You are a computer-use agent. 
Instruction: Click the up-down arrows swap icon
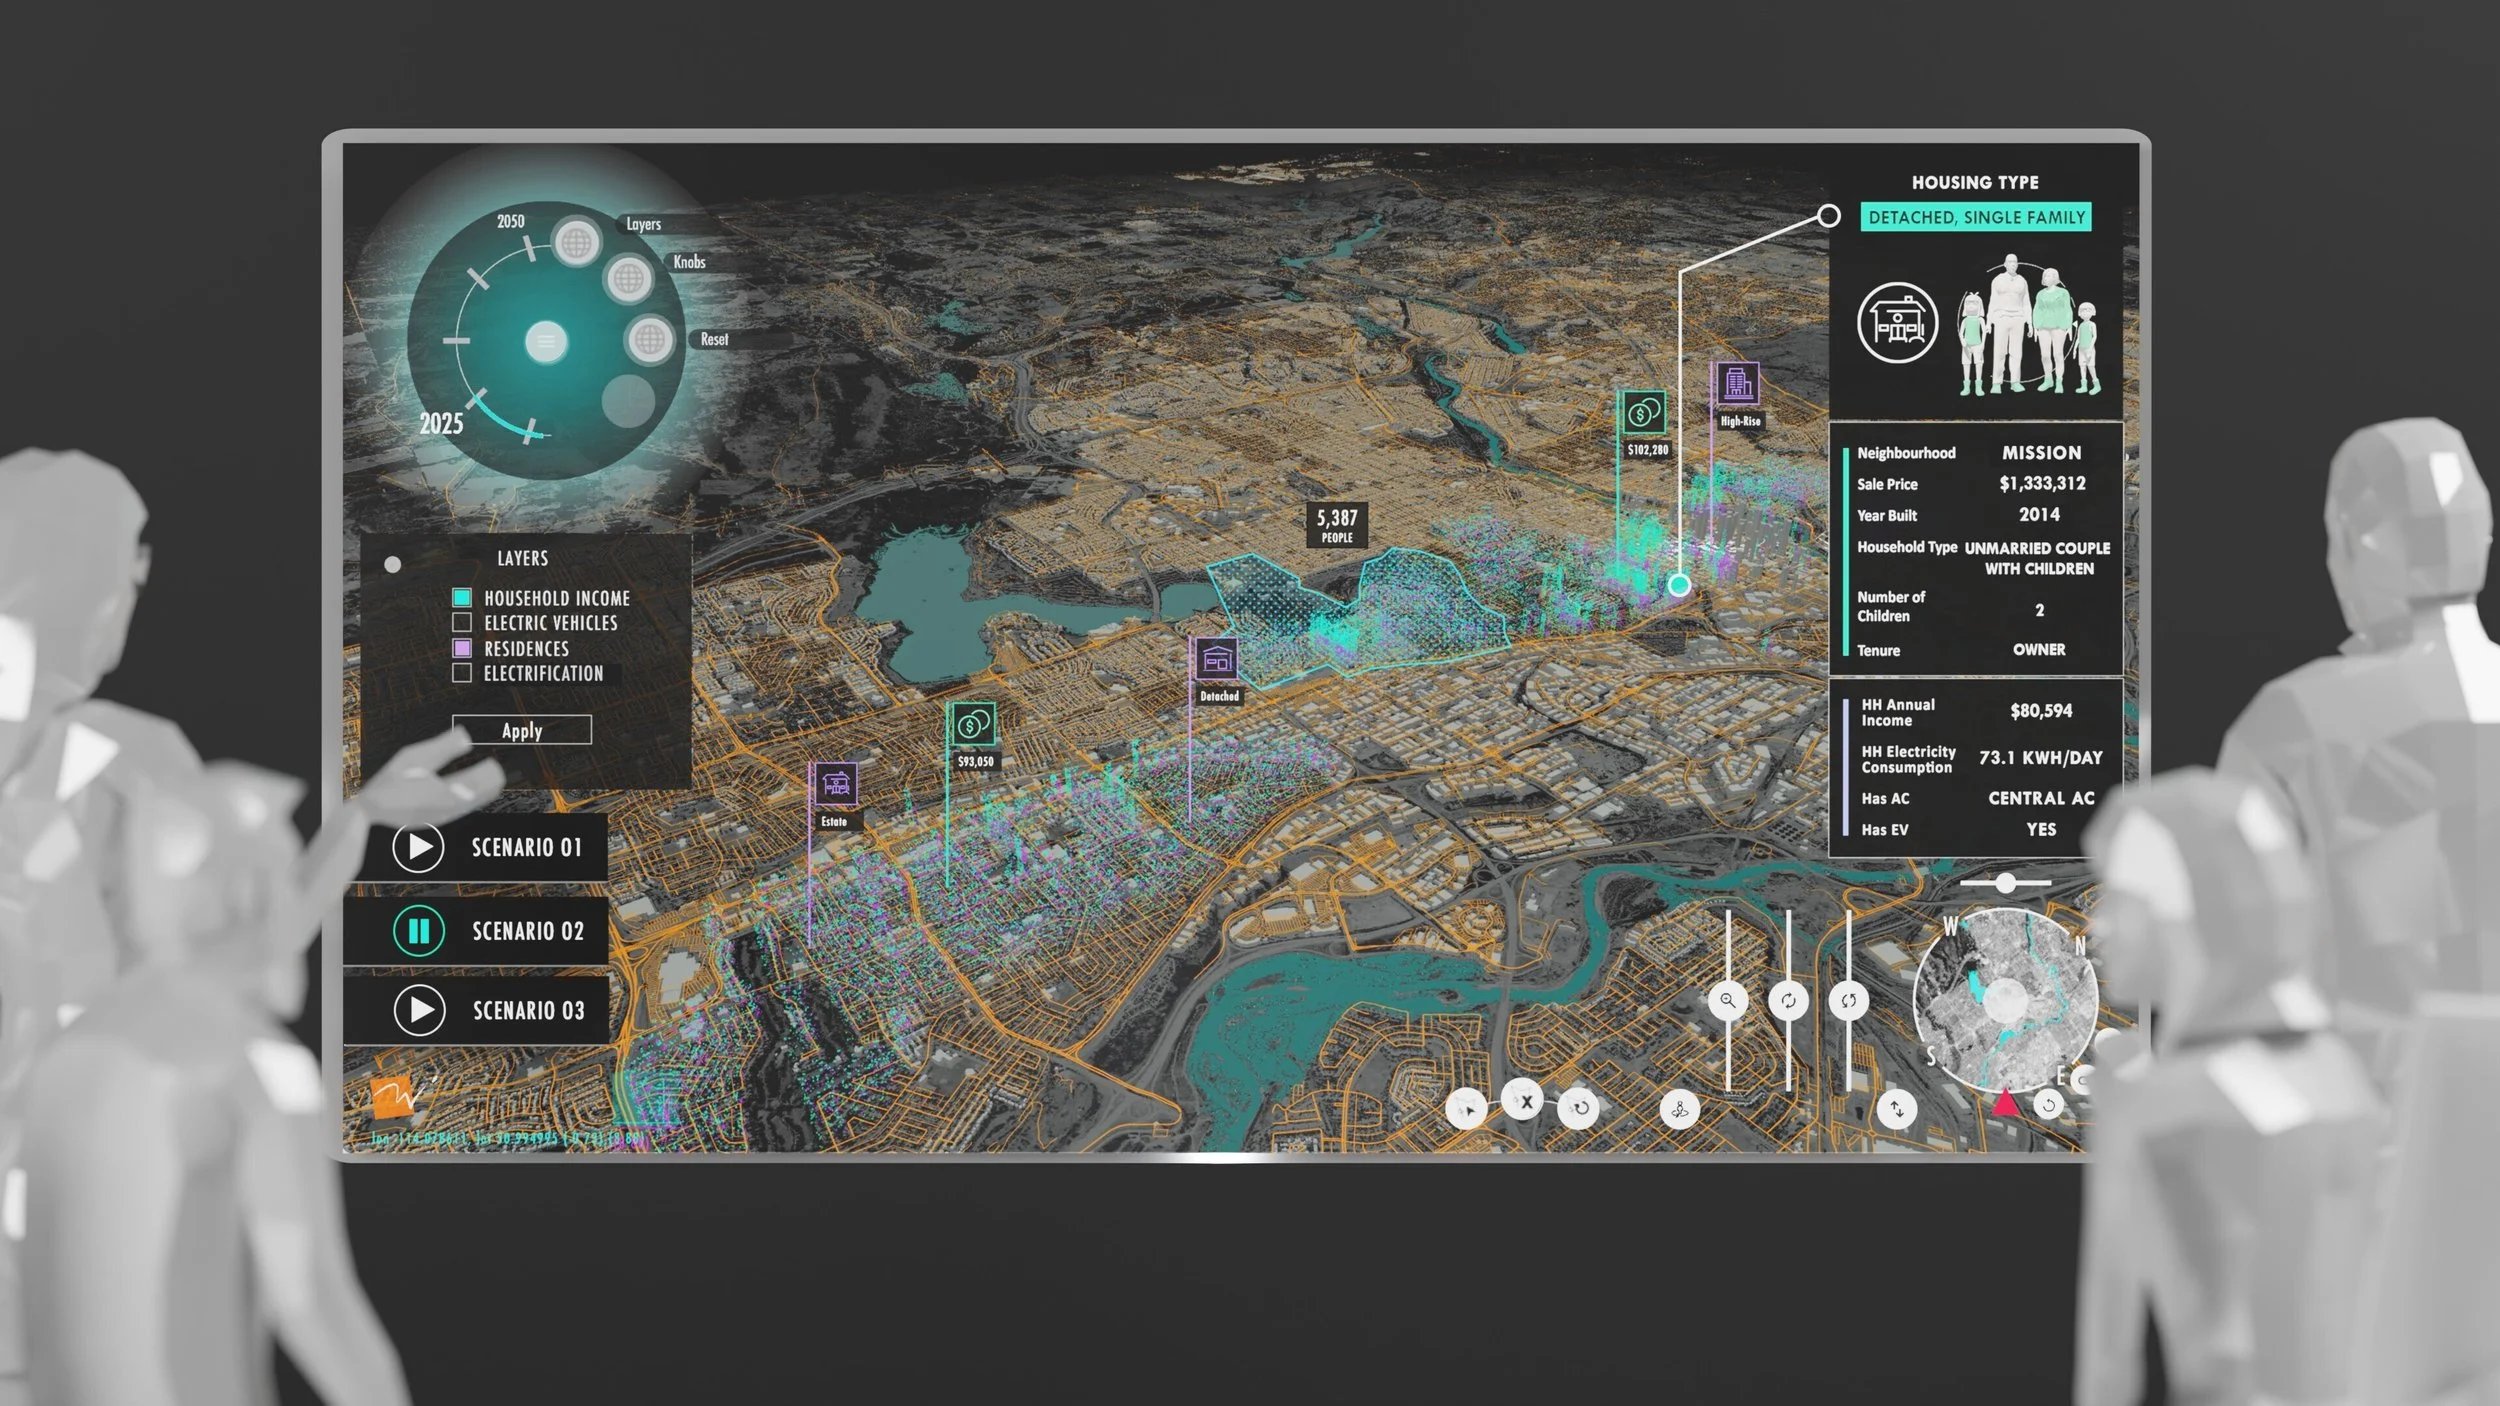[x=1896, y=1109]
